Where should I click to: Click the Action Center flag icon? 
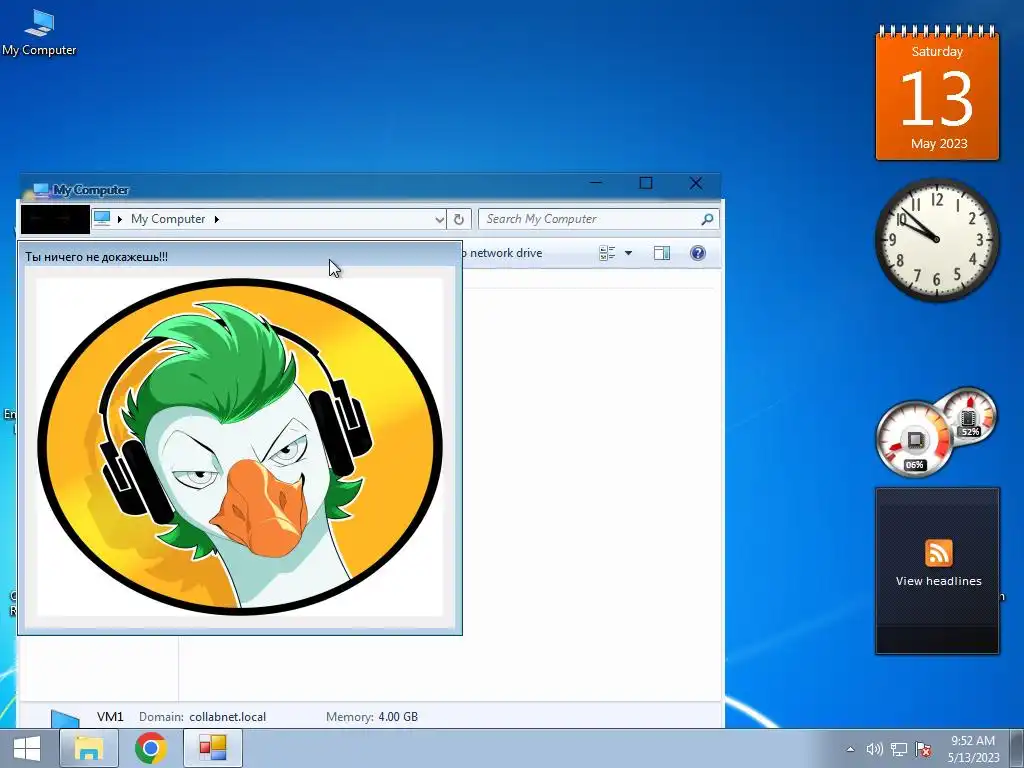tap(923, 749)
